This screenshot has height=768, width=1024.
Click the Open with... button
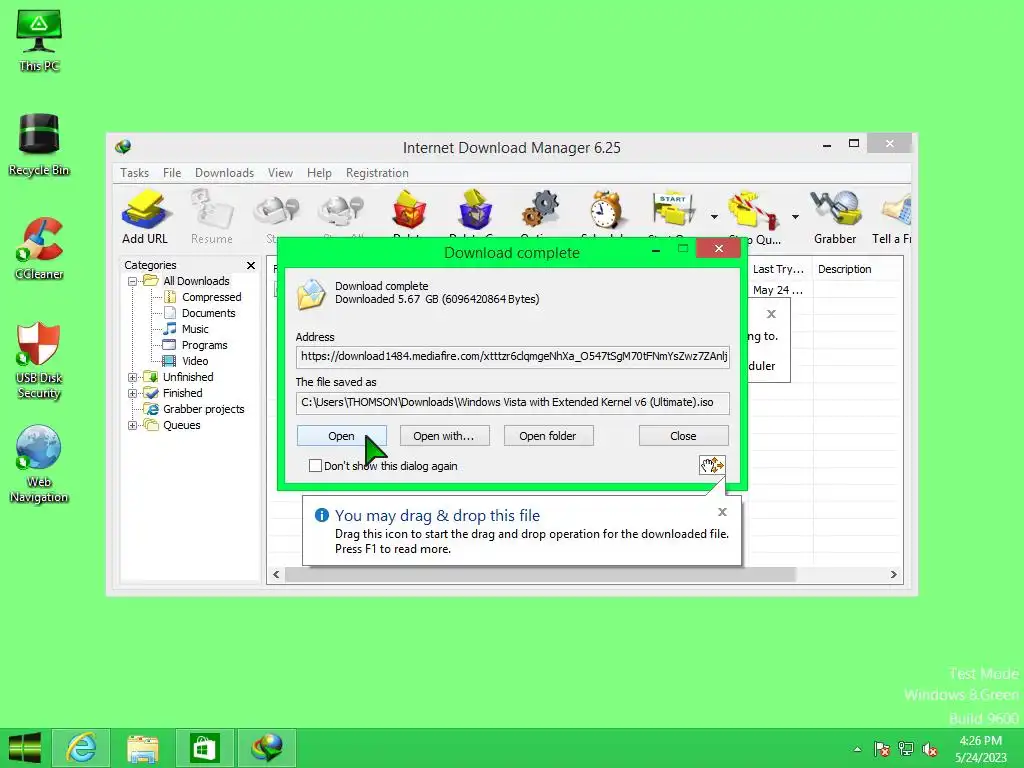pos(444,436)
